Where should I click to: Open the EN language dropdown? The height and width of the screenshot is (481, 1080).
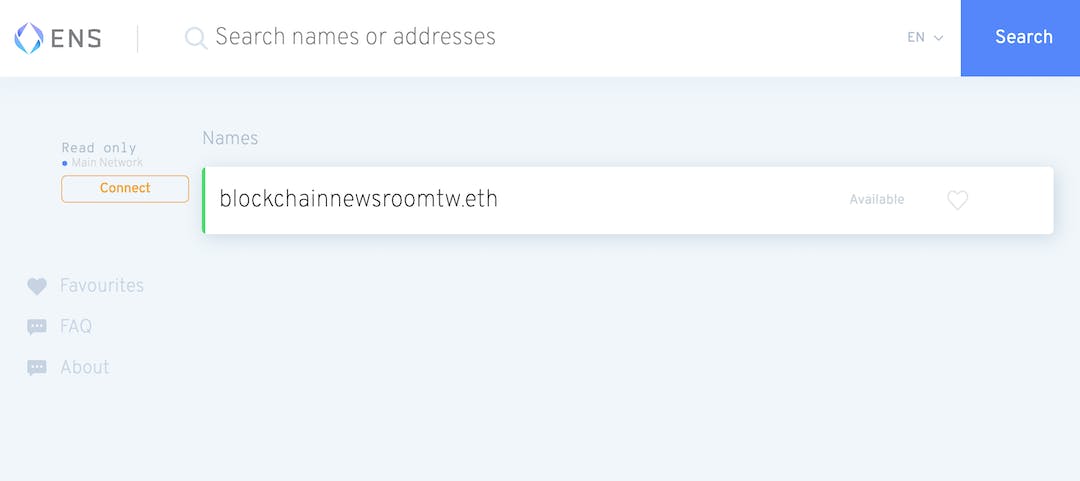point(916,38)
